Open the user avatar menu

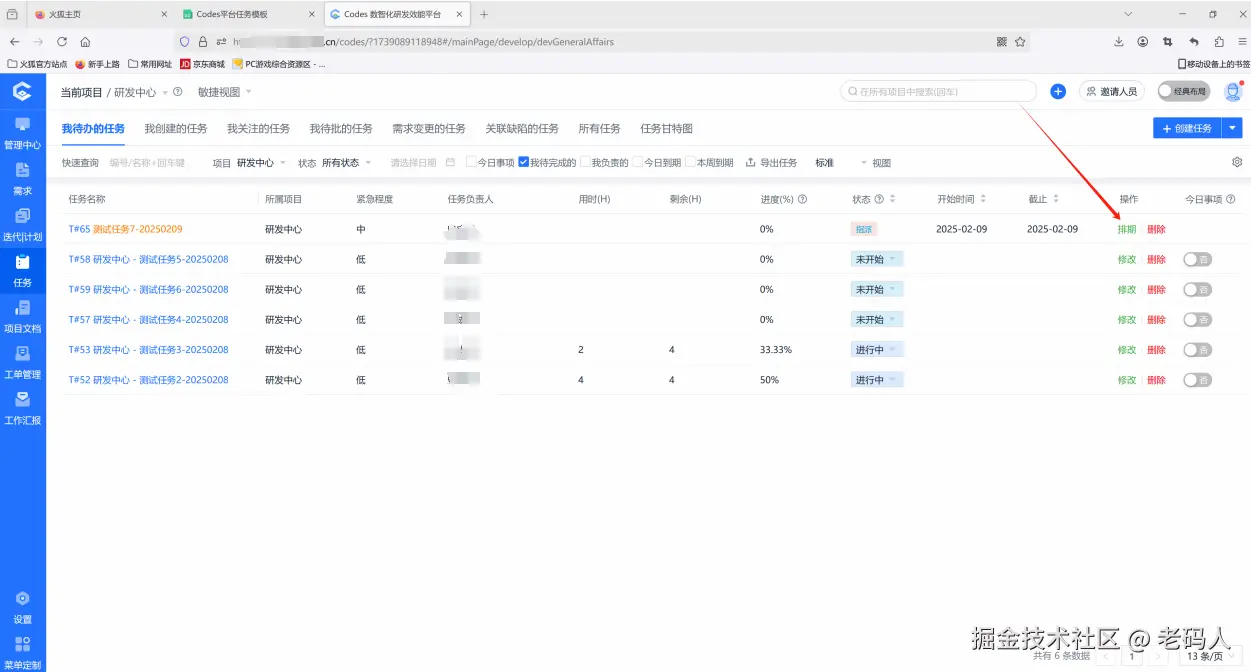pyautogui.click(x=1232, y=91)
